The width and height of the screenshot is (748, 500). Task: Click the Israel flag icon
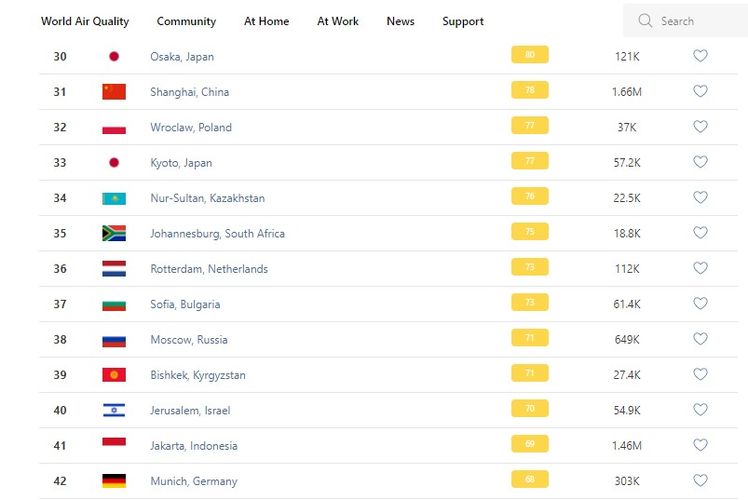(x=114, y=410)
